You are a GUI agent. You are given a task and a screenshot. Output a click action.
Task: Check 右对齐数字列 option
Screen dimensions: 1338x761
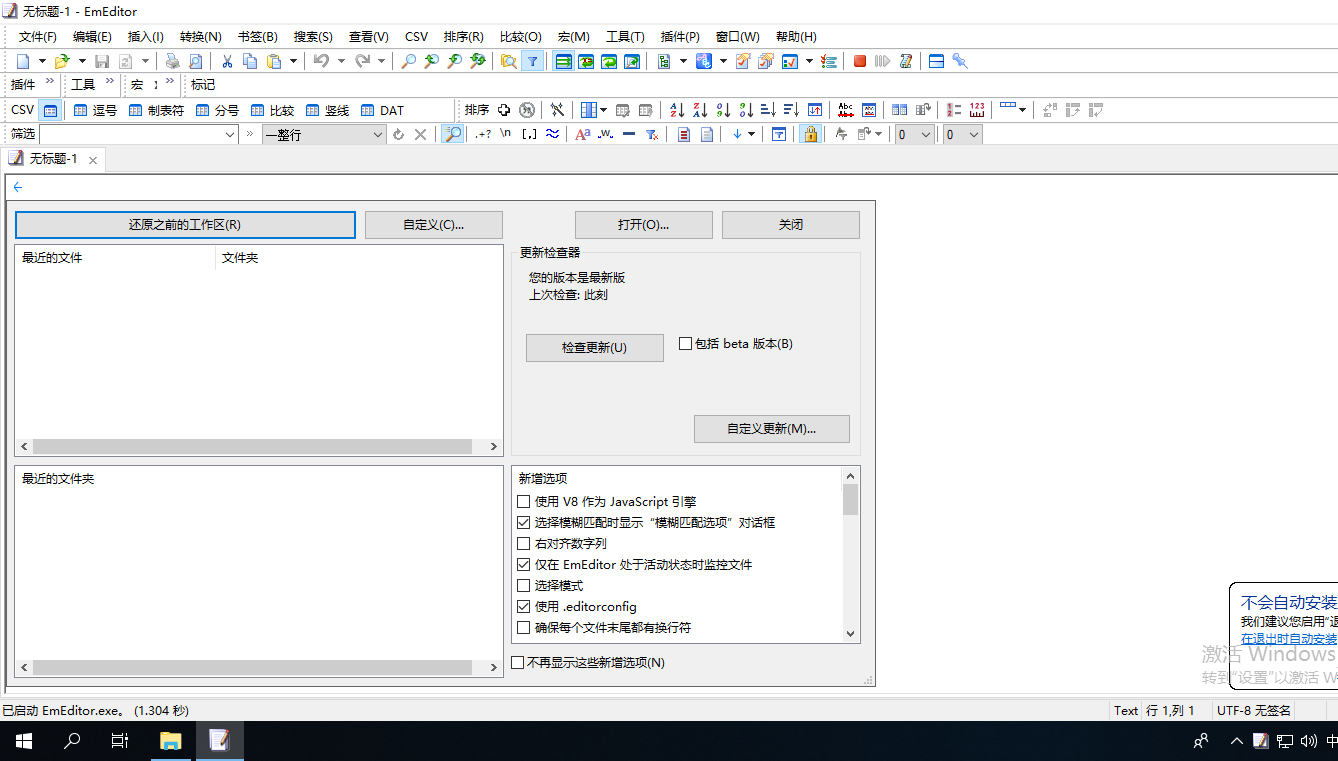(523, 544)
